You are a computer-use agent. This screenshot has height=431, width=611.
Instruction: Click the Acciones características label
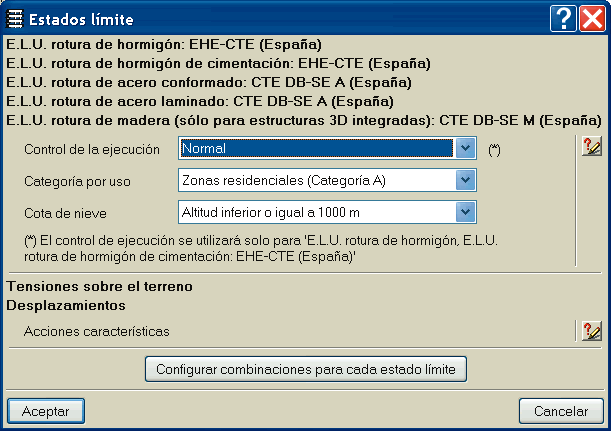[x=96, y=331]
